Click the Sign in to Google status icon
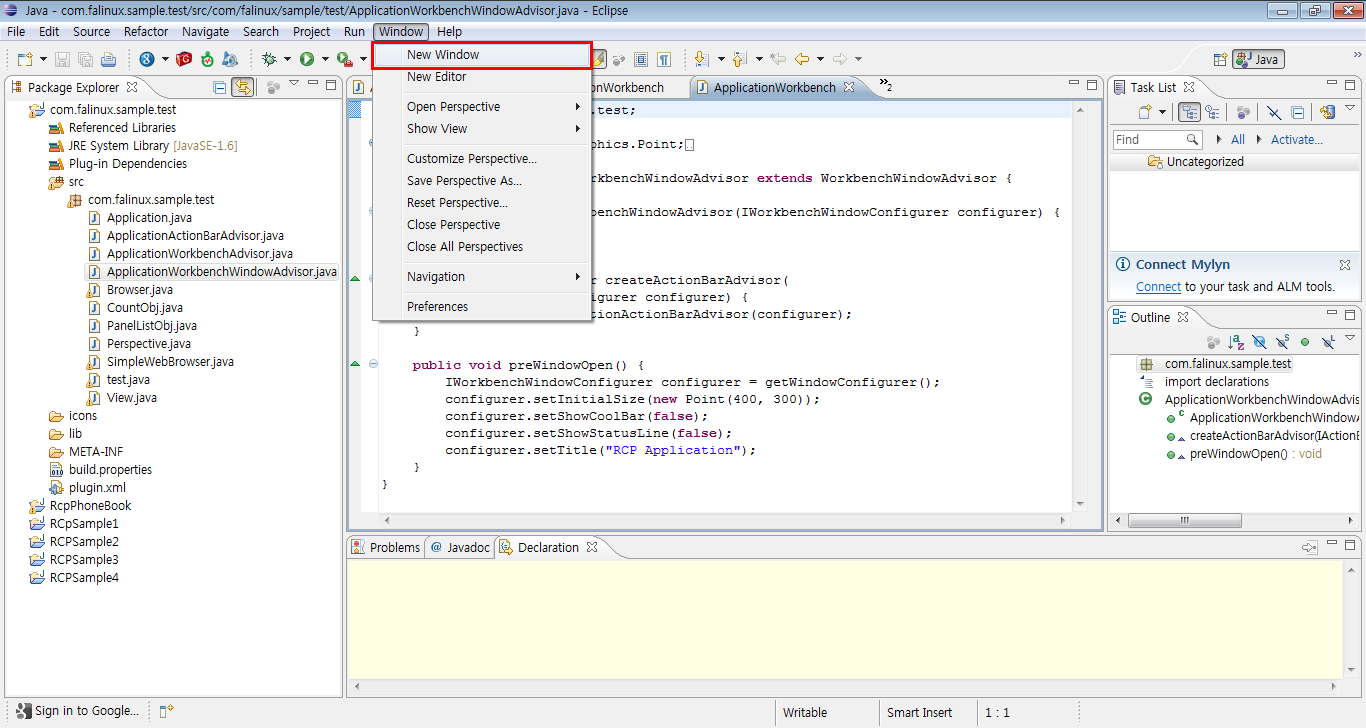This screenshot has height=728, width=1366. 22,711
